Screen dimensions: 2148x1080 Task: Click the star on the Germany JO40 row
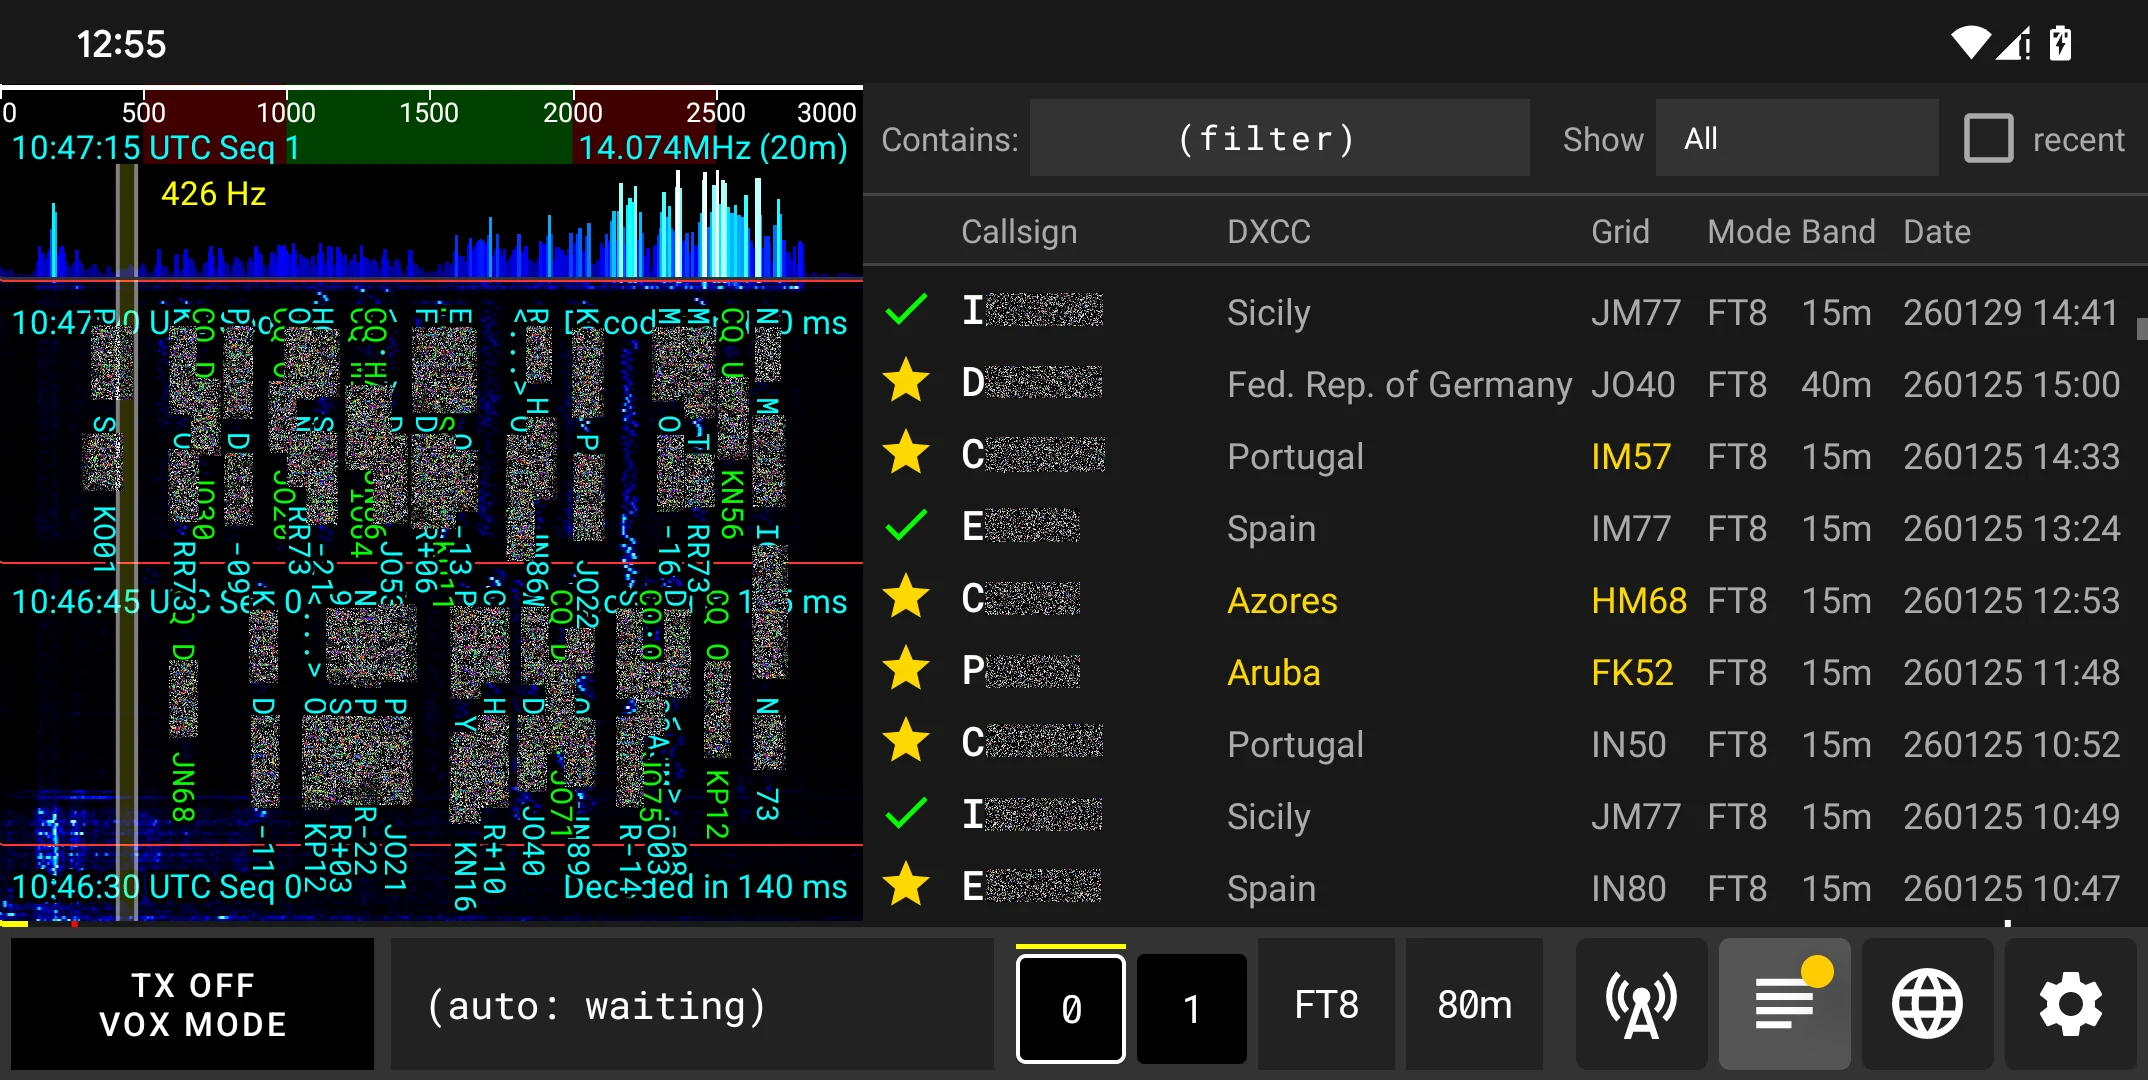[x=906, y=382]
